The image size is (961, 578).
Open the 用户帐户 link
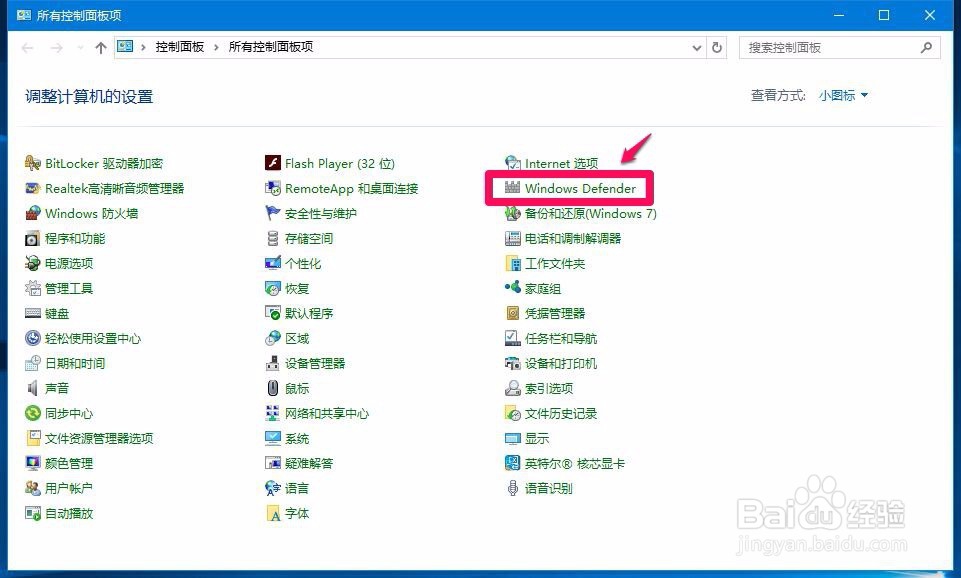click(x=69, y=489)
